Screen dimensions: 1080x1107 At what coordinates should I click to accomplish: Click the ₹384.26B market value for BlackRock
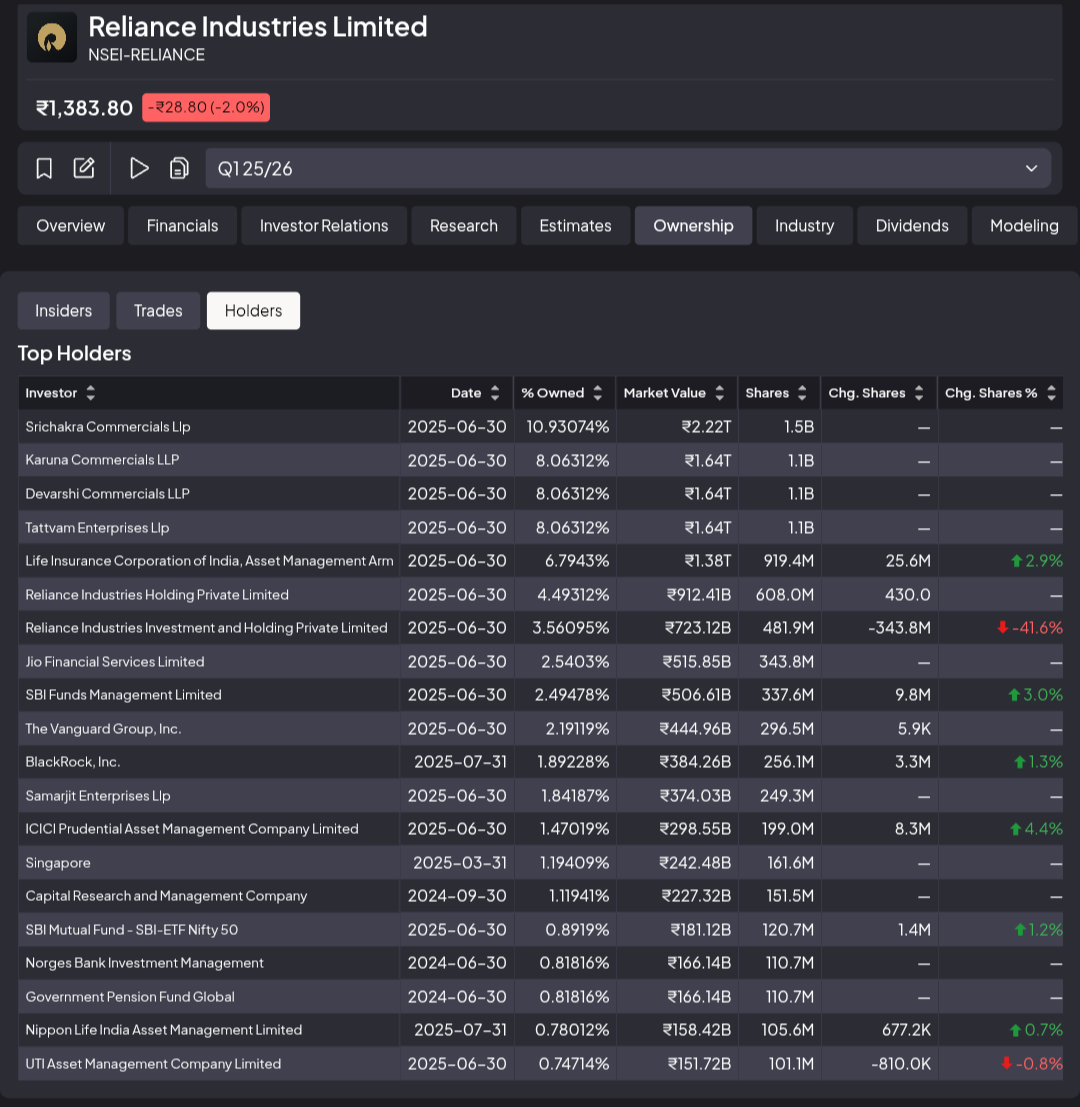point(695,762)
